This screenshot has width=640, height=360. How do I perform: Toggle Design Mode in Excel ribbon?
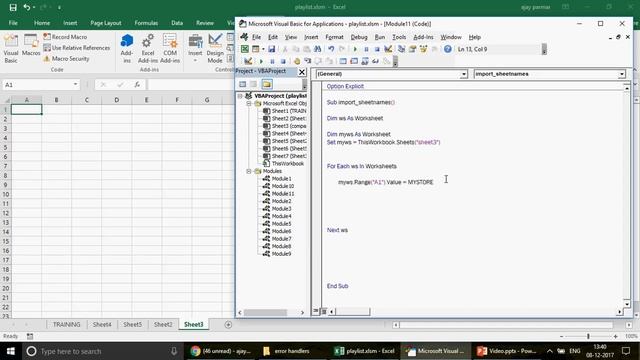215,49
